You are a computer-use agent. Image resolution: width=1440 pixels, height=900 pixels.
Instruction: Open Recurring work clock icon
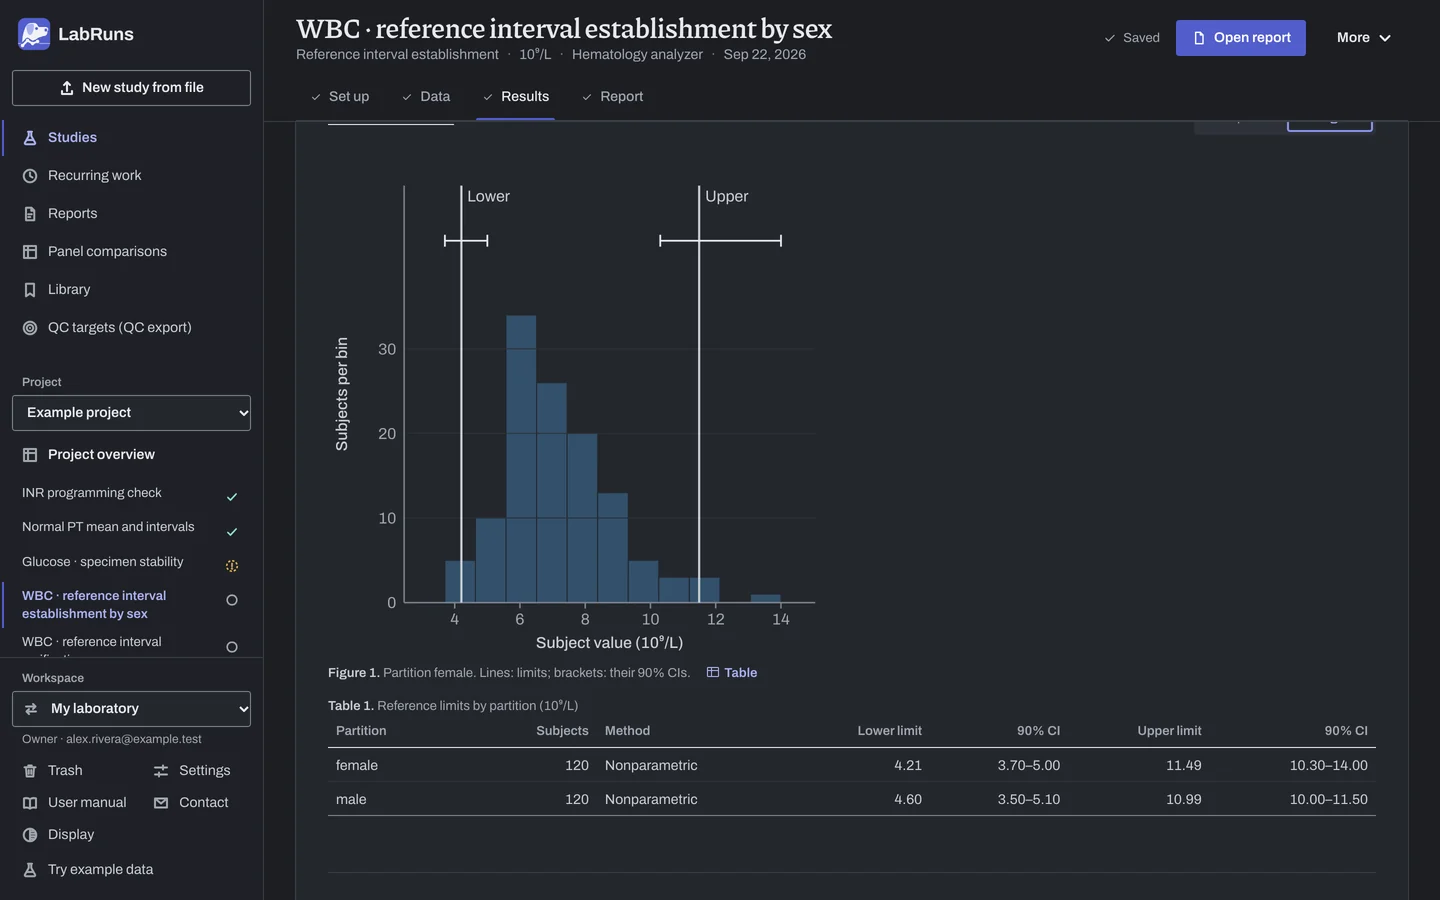pyautogui.click(x=30, y=176)
